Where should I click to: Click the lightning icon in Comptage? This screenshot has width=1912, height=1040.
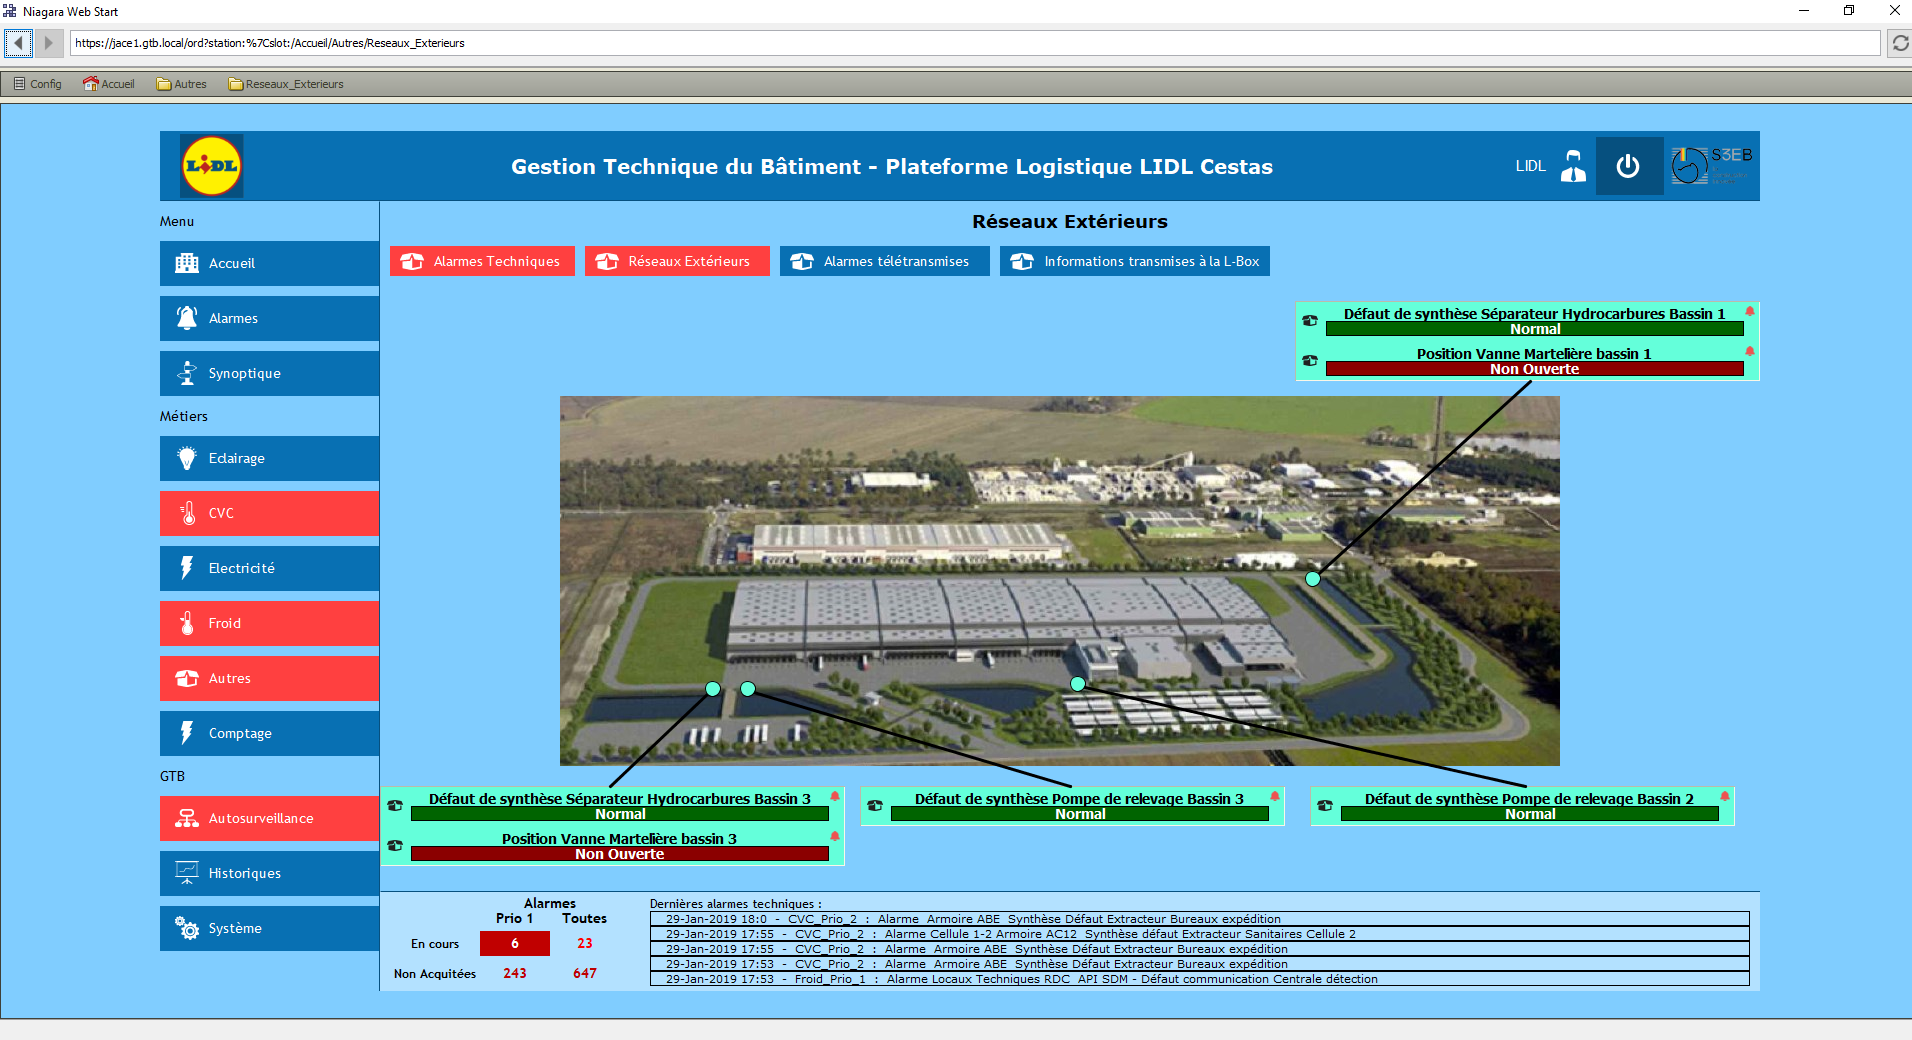pos(187,733)
